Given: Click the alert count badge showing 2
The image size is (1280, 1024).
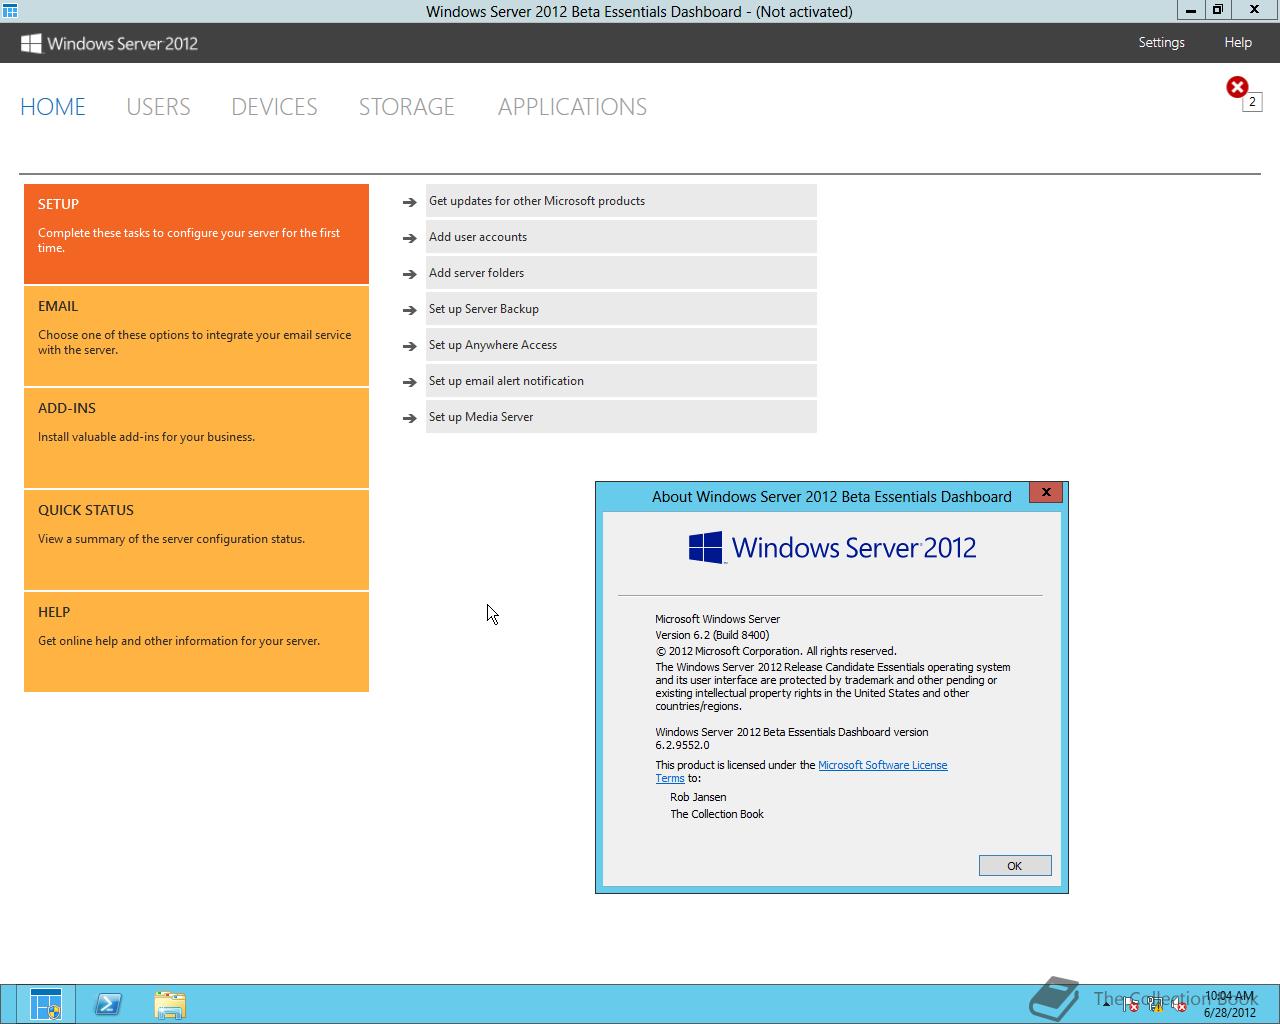Looking at the screenshot, I should [x=1252, y=102].
